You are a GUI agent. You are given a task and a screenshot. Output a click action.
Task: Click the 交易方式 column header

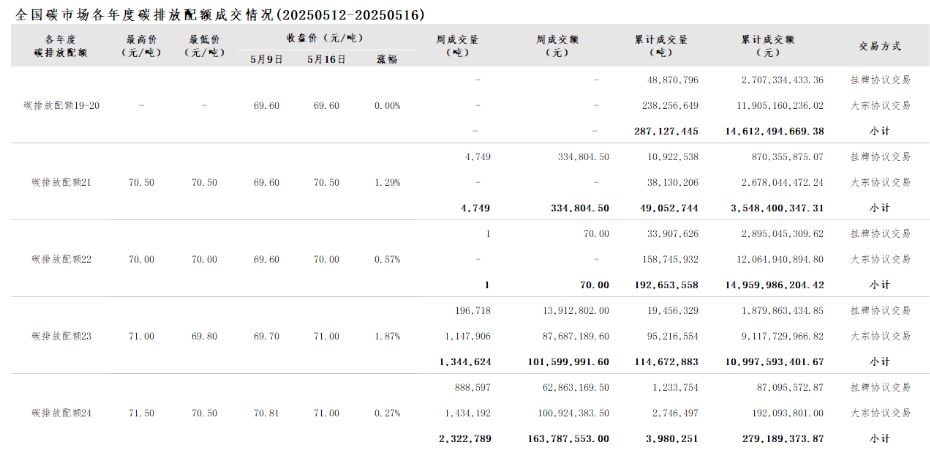coord(880,46)
